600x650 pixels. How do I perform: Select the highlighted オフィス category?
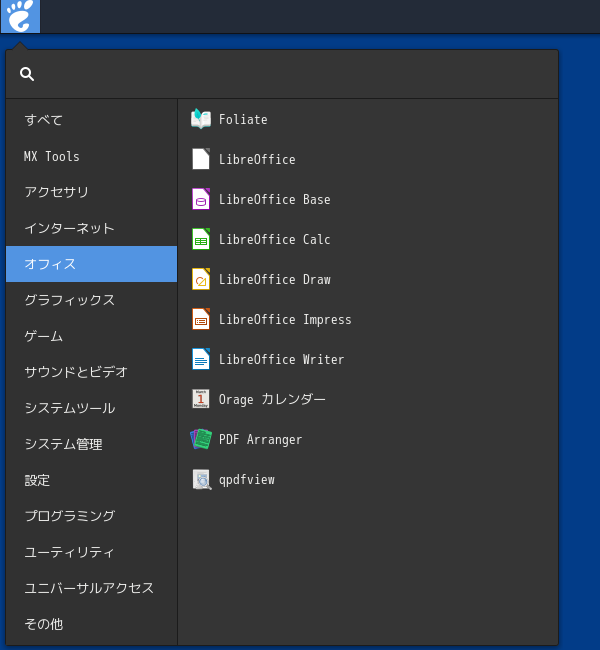(x=92, y=264)
